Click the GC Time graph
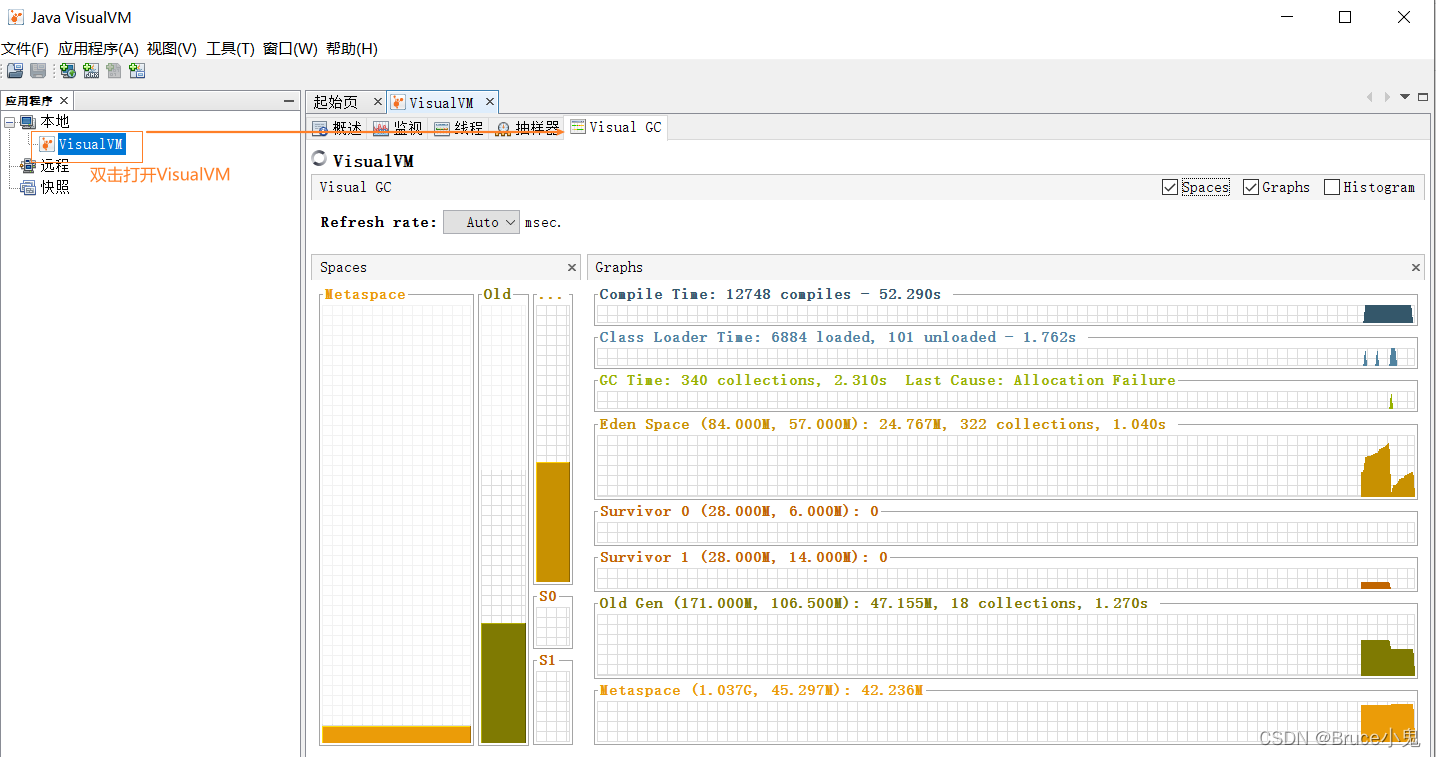Viewport: 1436px width, 757px height. (1005, 399)
